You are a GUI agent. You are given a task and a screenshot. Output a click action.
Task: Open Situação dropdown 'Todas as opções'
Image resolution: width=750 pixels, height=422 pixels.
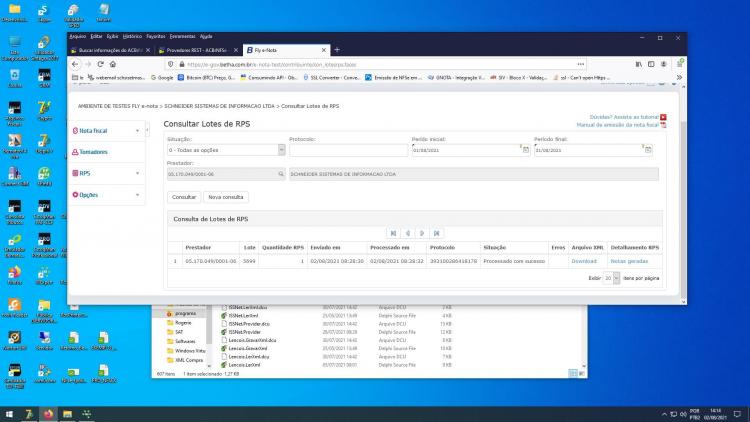pyautogui.click(x=226, y=150)
